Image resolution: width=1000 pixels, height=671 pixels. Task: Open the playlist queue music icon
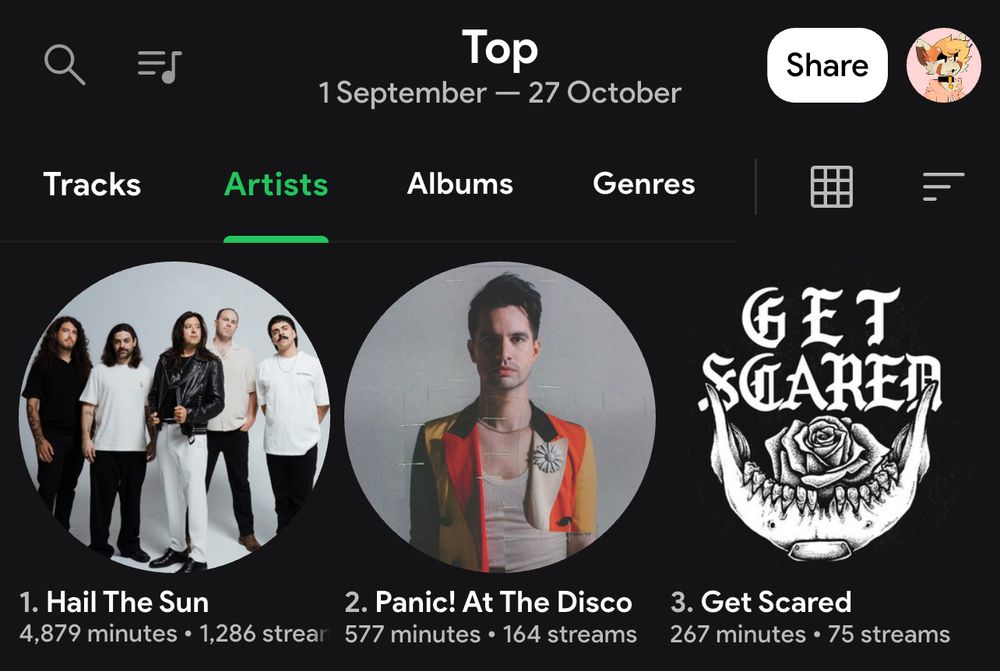click(x=159, y=66)
